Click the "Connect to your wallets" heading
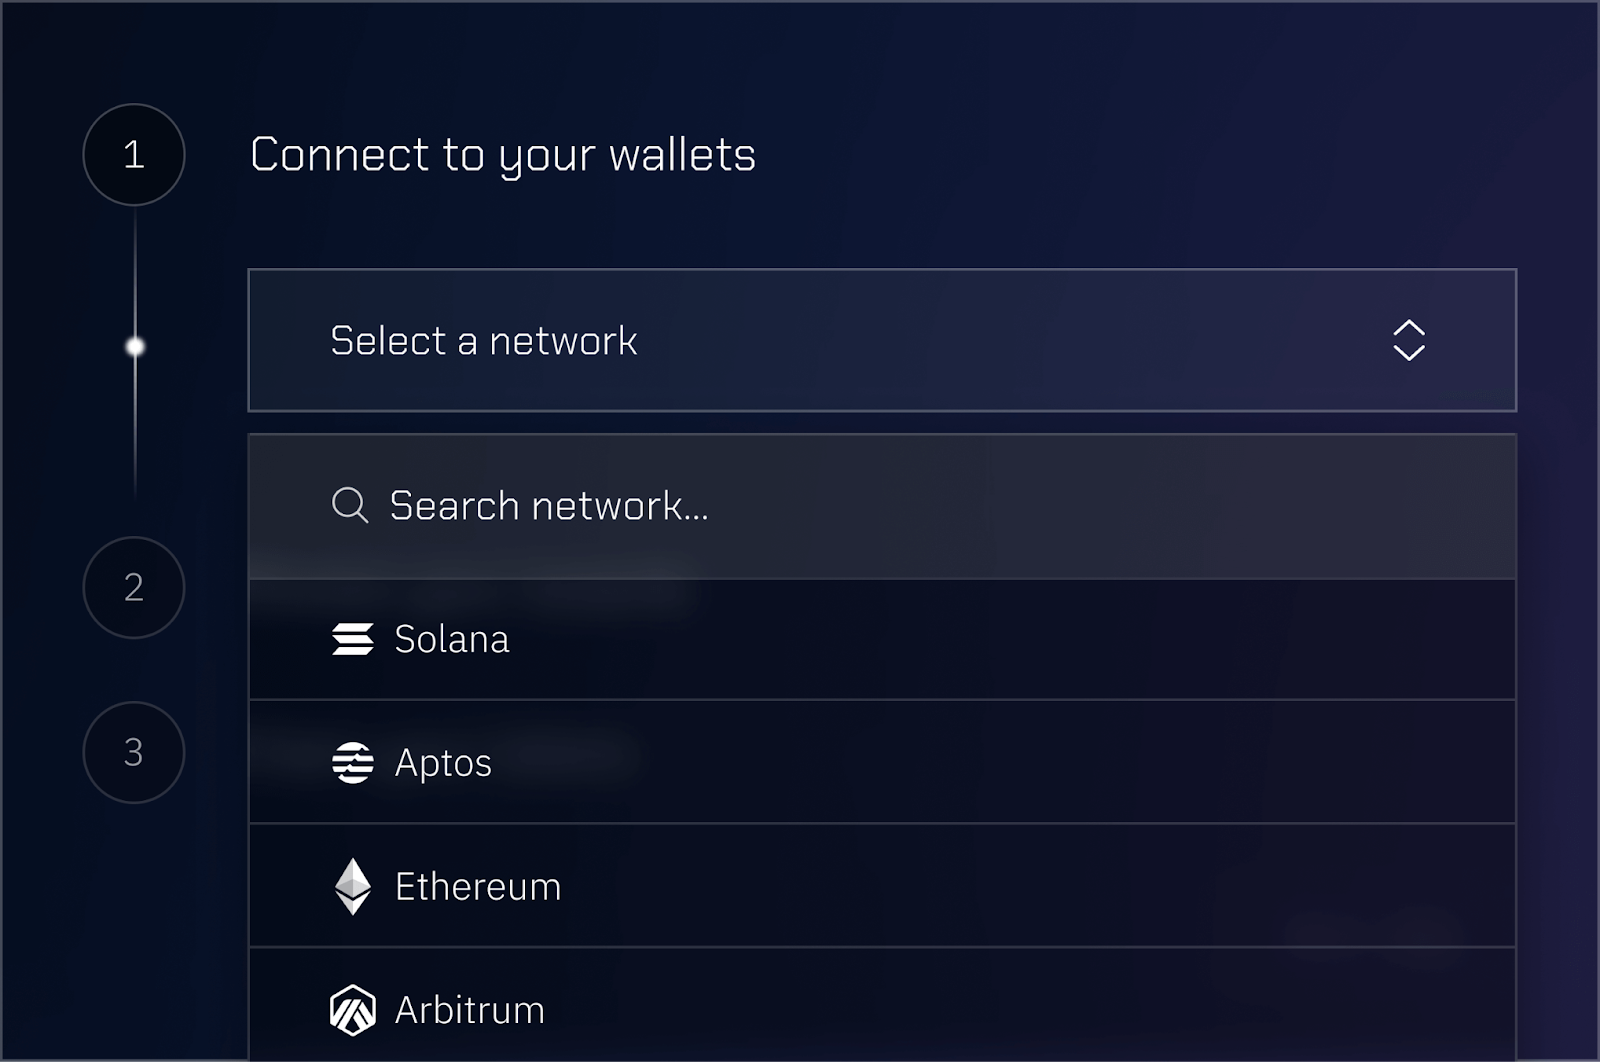This screenshot has height=1062, width=1600. coord(503,155)
